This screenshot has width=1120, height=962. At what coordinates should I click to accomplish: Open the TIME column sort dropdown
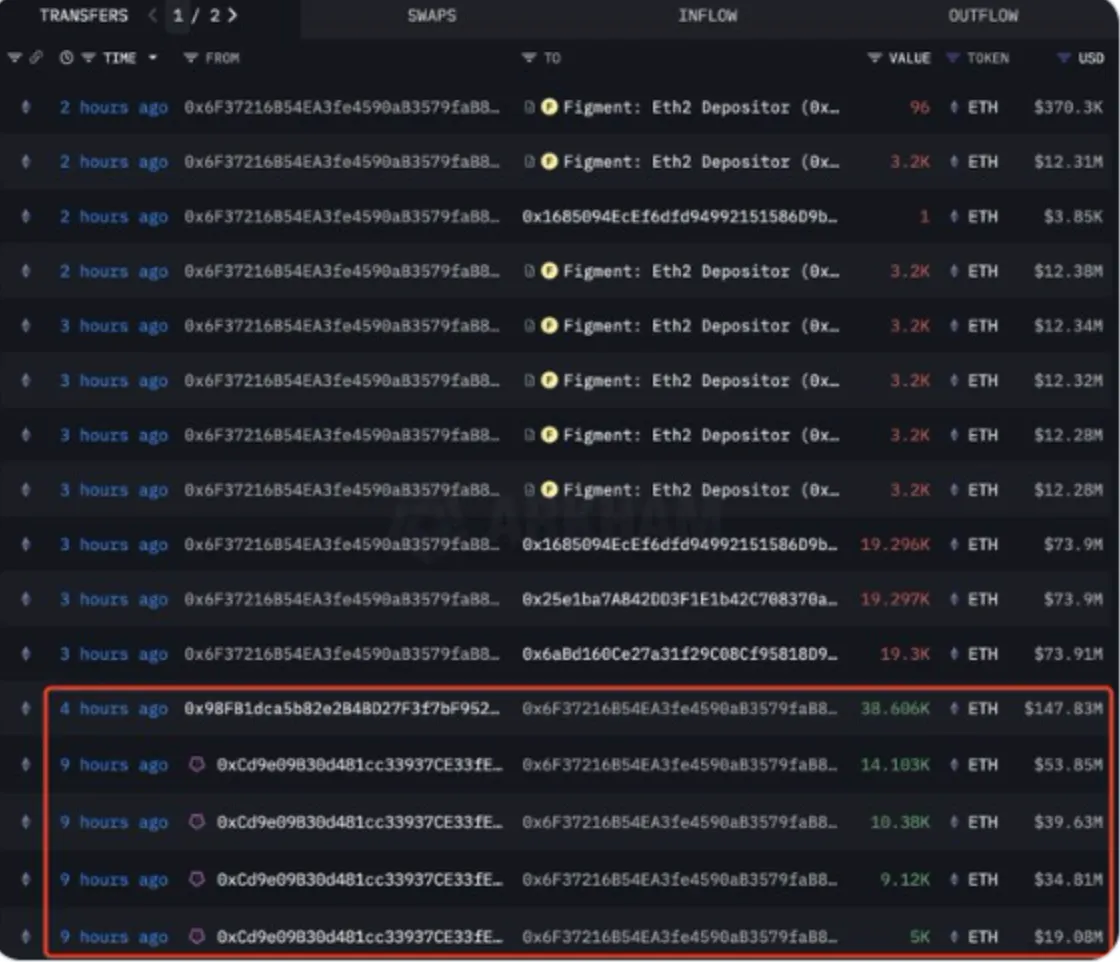[151, 58]
